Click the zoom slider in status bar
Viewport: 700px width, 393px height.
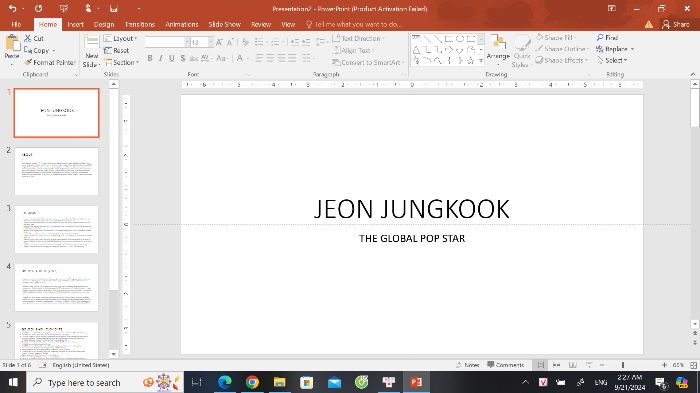pyautogui.click(x=623, y=365)
